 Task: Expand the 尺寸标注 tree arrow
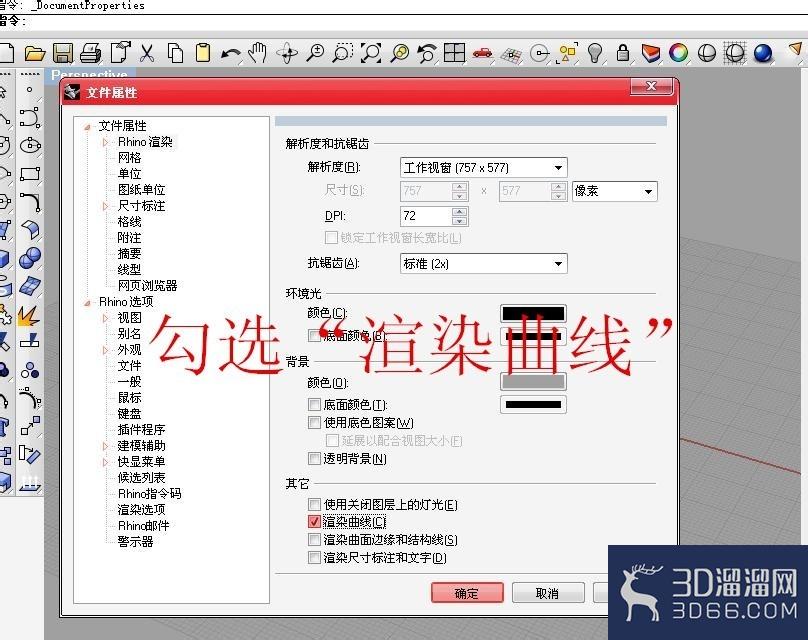(106, 206)
